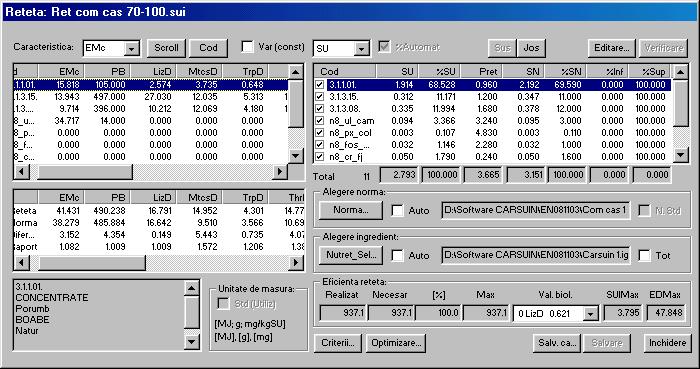The image size is (700, 369).
Task: Click the %Sup column header
Action: click(x=650, y=71)
